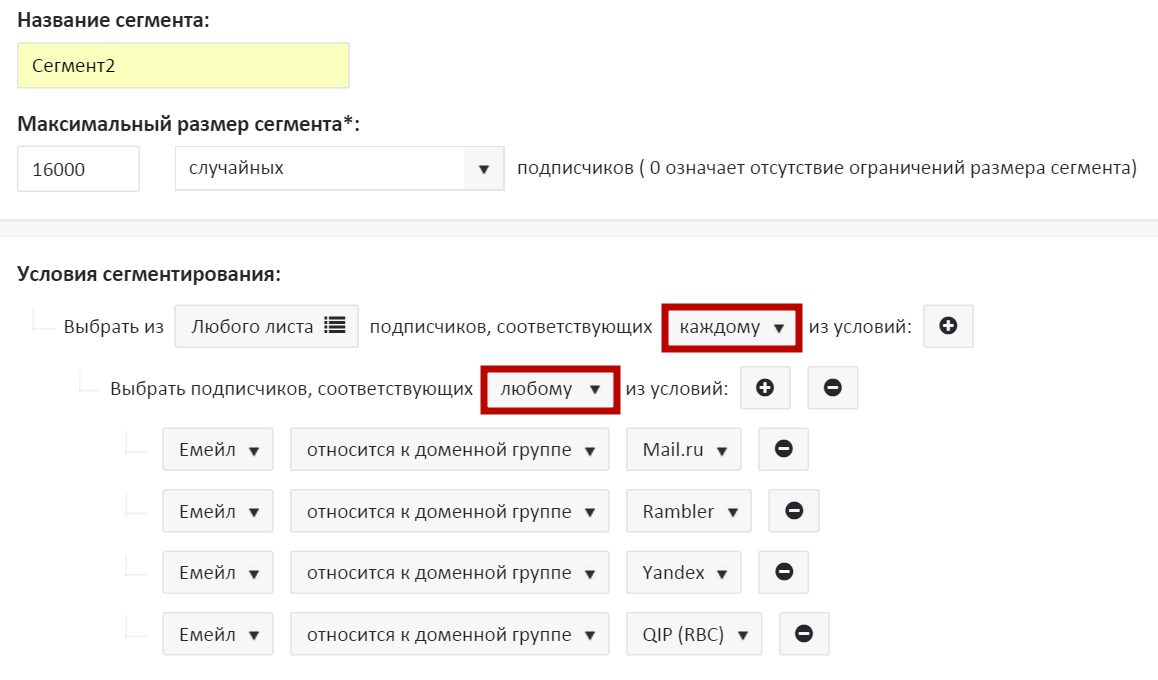Expand the 'любому' match type dropdown
The image size is (1158, 680).
point(551,390)
